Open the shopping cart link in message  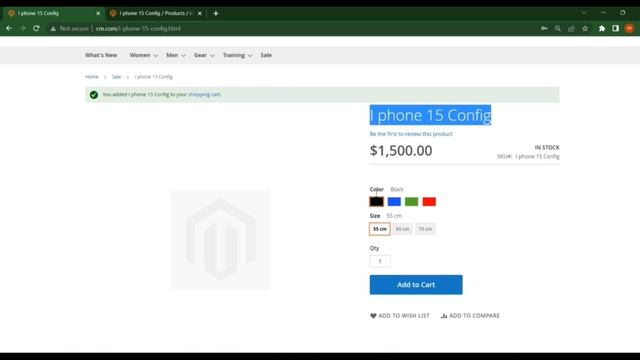(204, 94)
